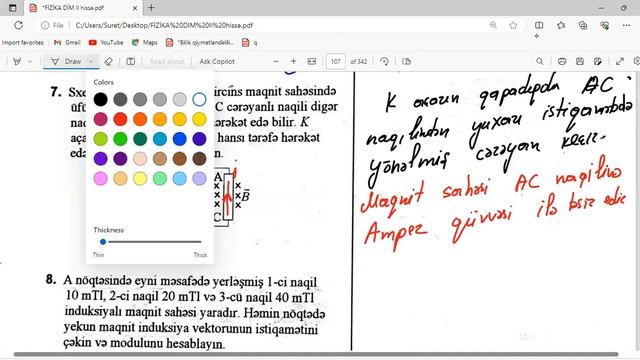Pick the dark brown color swatch
The image size is (640, 360).
[x=199, y=159]
